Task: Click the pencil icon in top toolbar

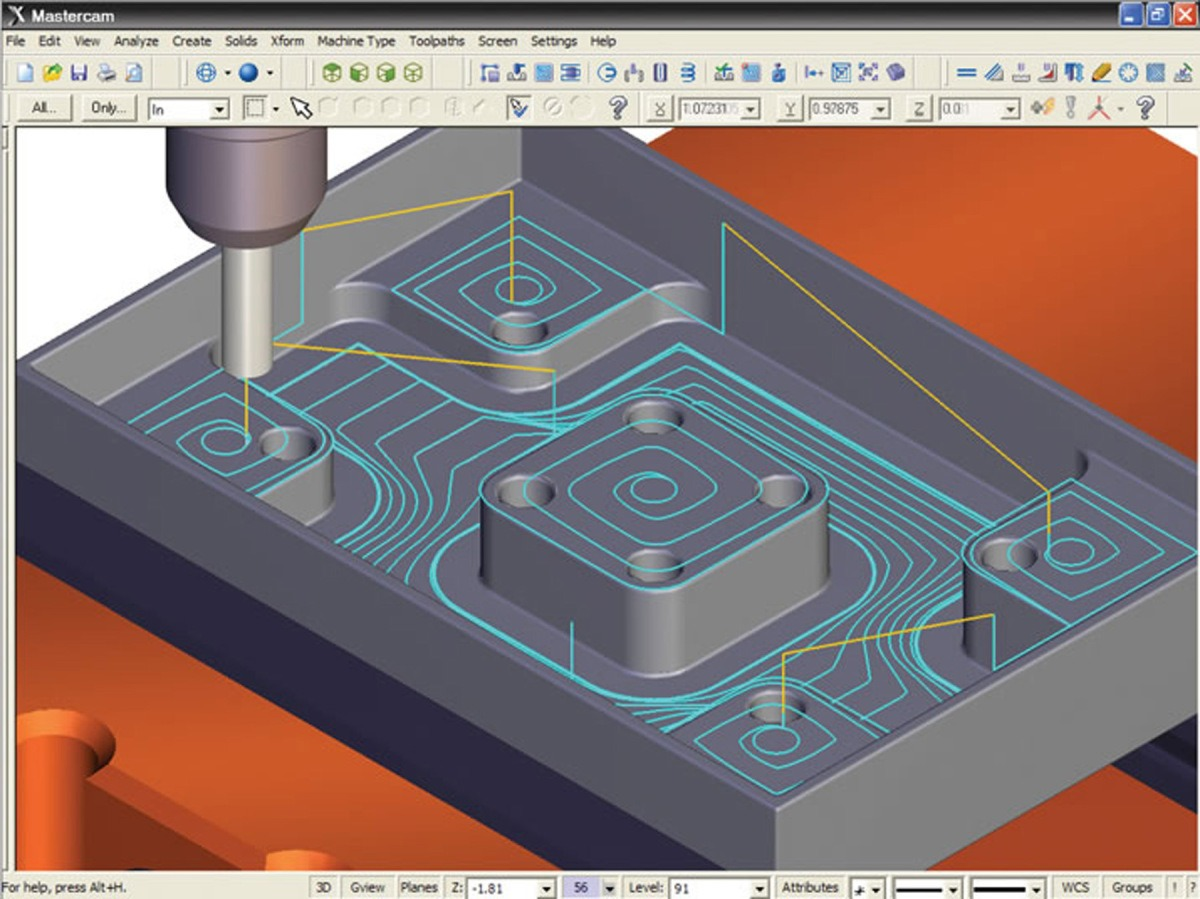Action: coord(1102,73)
